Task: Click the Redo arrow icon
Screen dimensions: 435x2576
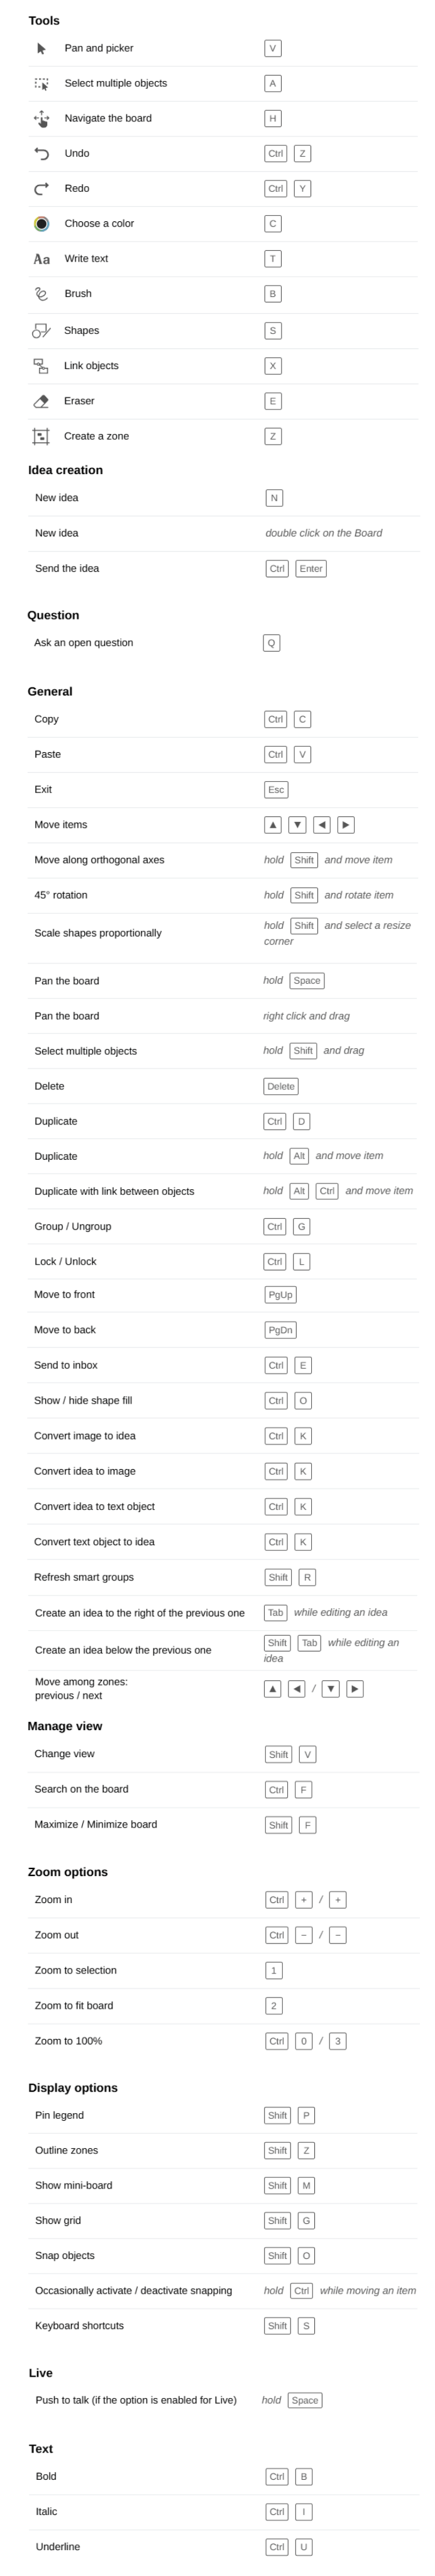Action: pos(41,189)
